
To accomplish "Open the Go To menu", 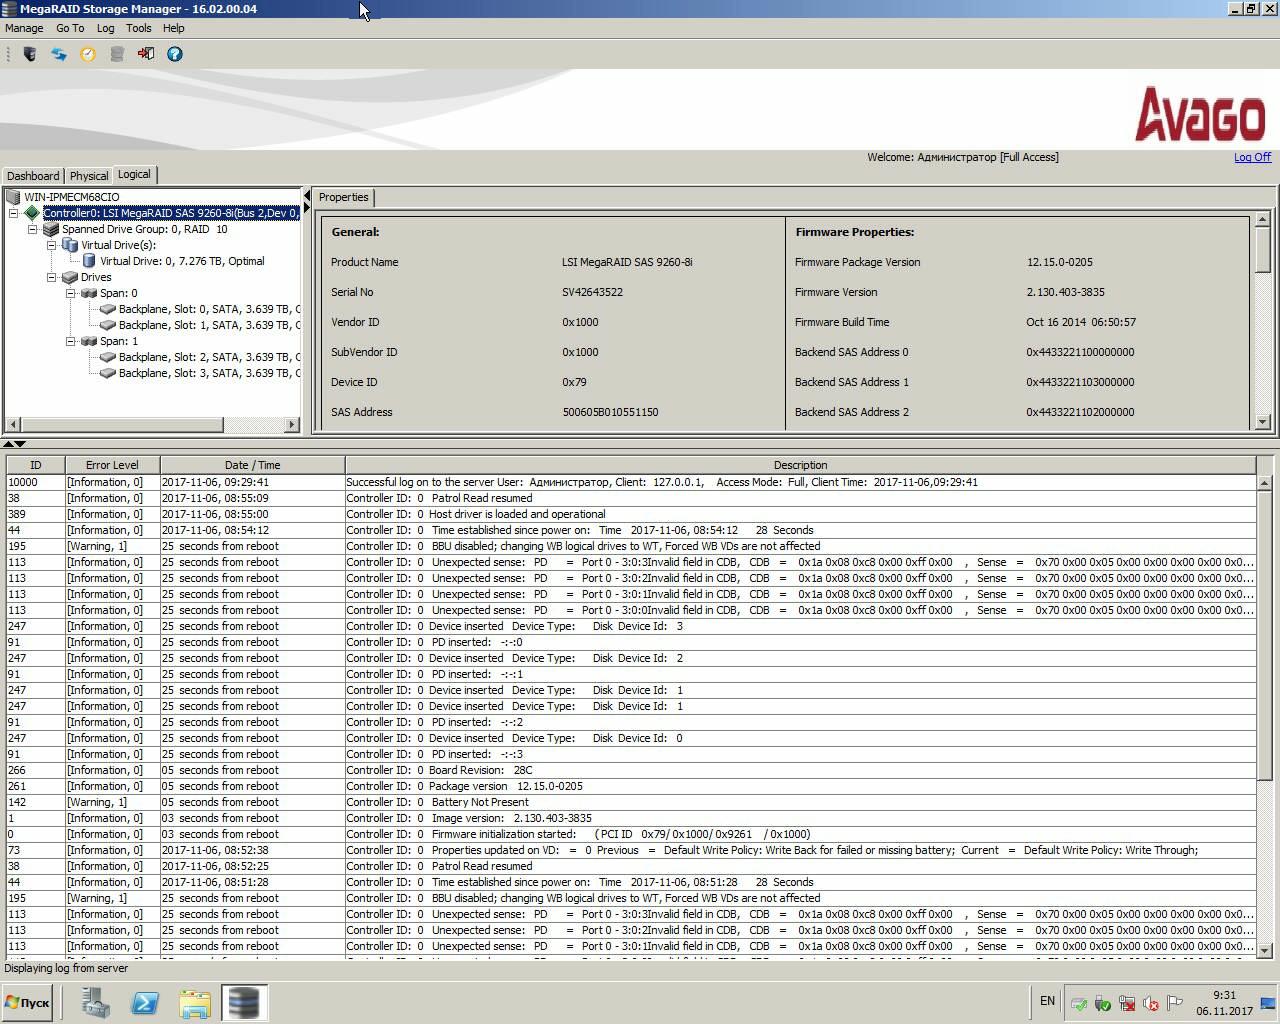I will pos(70,28).
